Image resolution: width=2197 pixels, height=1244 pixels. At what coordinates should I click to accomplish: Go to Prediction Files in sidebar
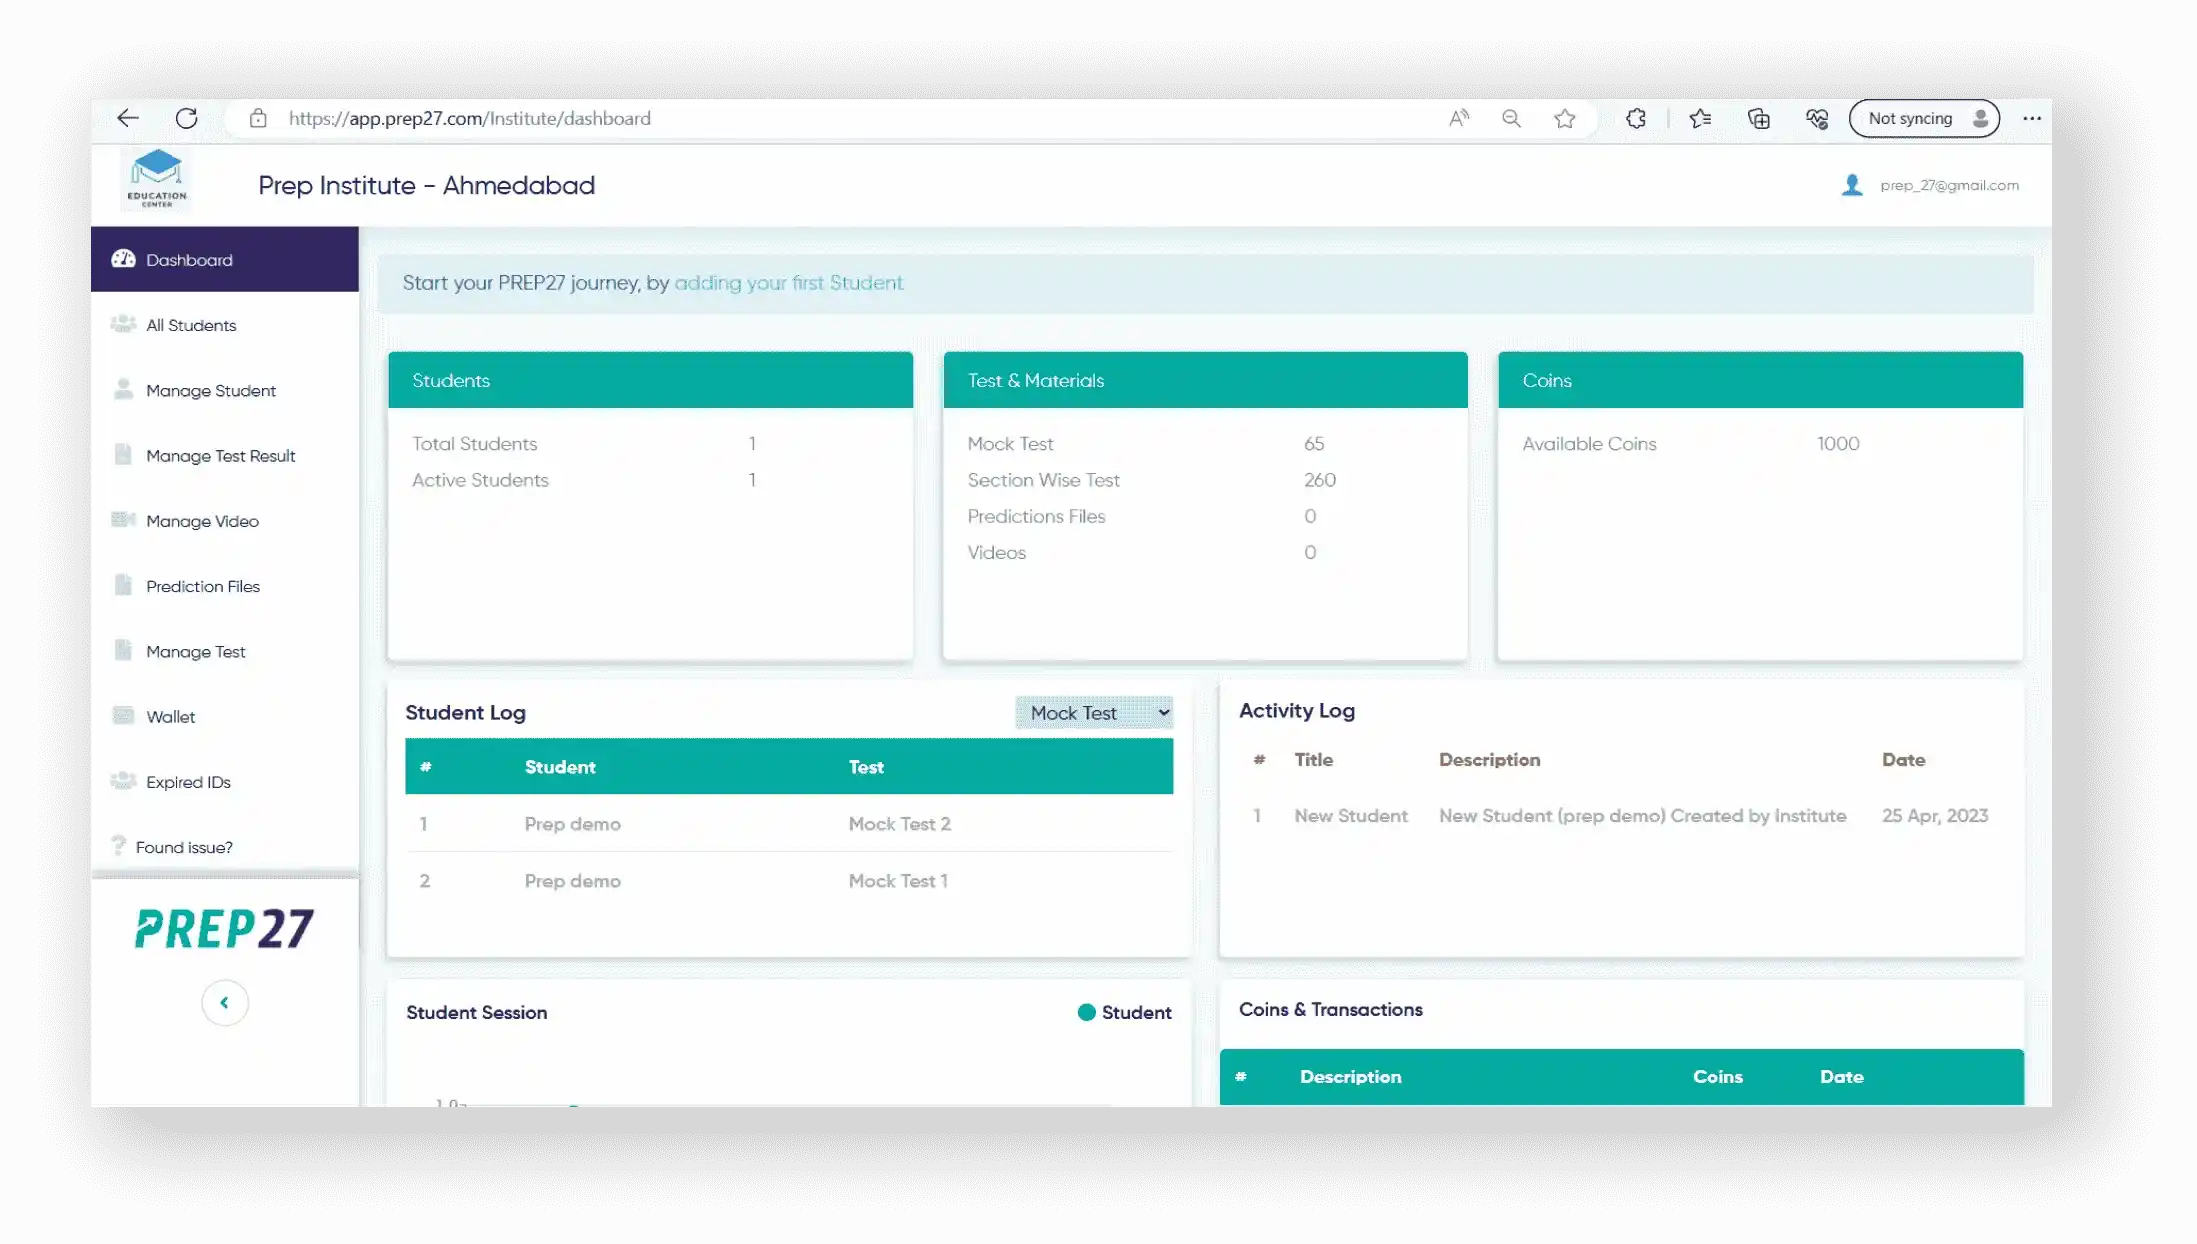[x=202, y=586]
